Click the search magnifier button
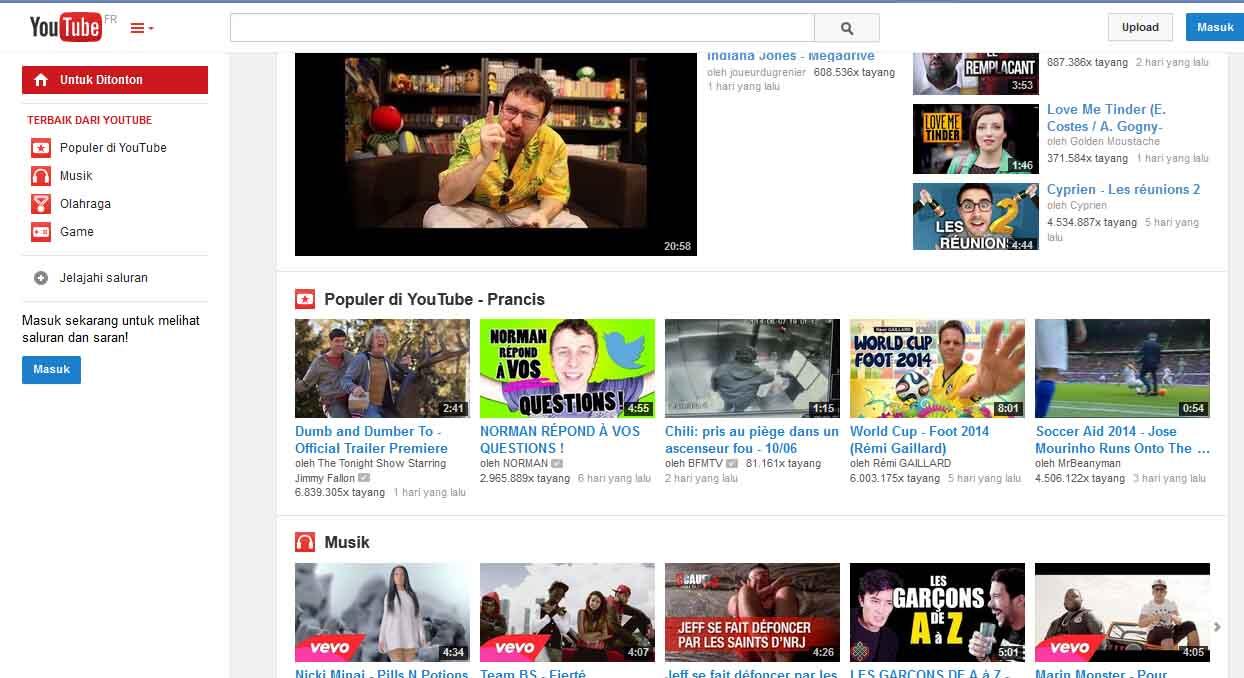Viewport: 1244px width, 678px height. [847, 28]
